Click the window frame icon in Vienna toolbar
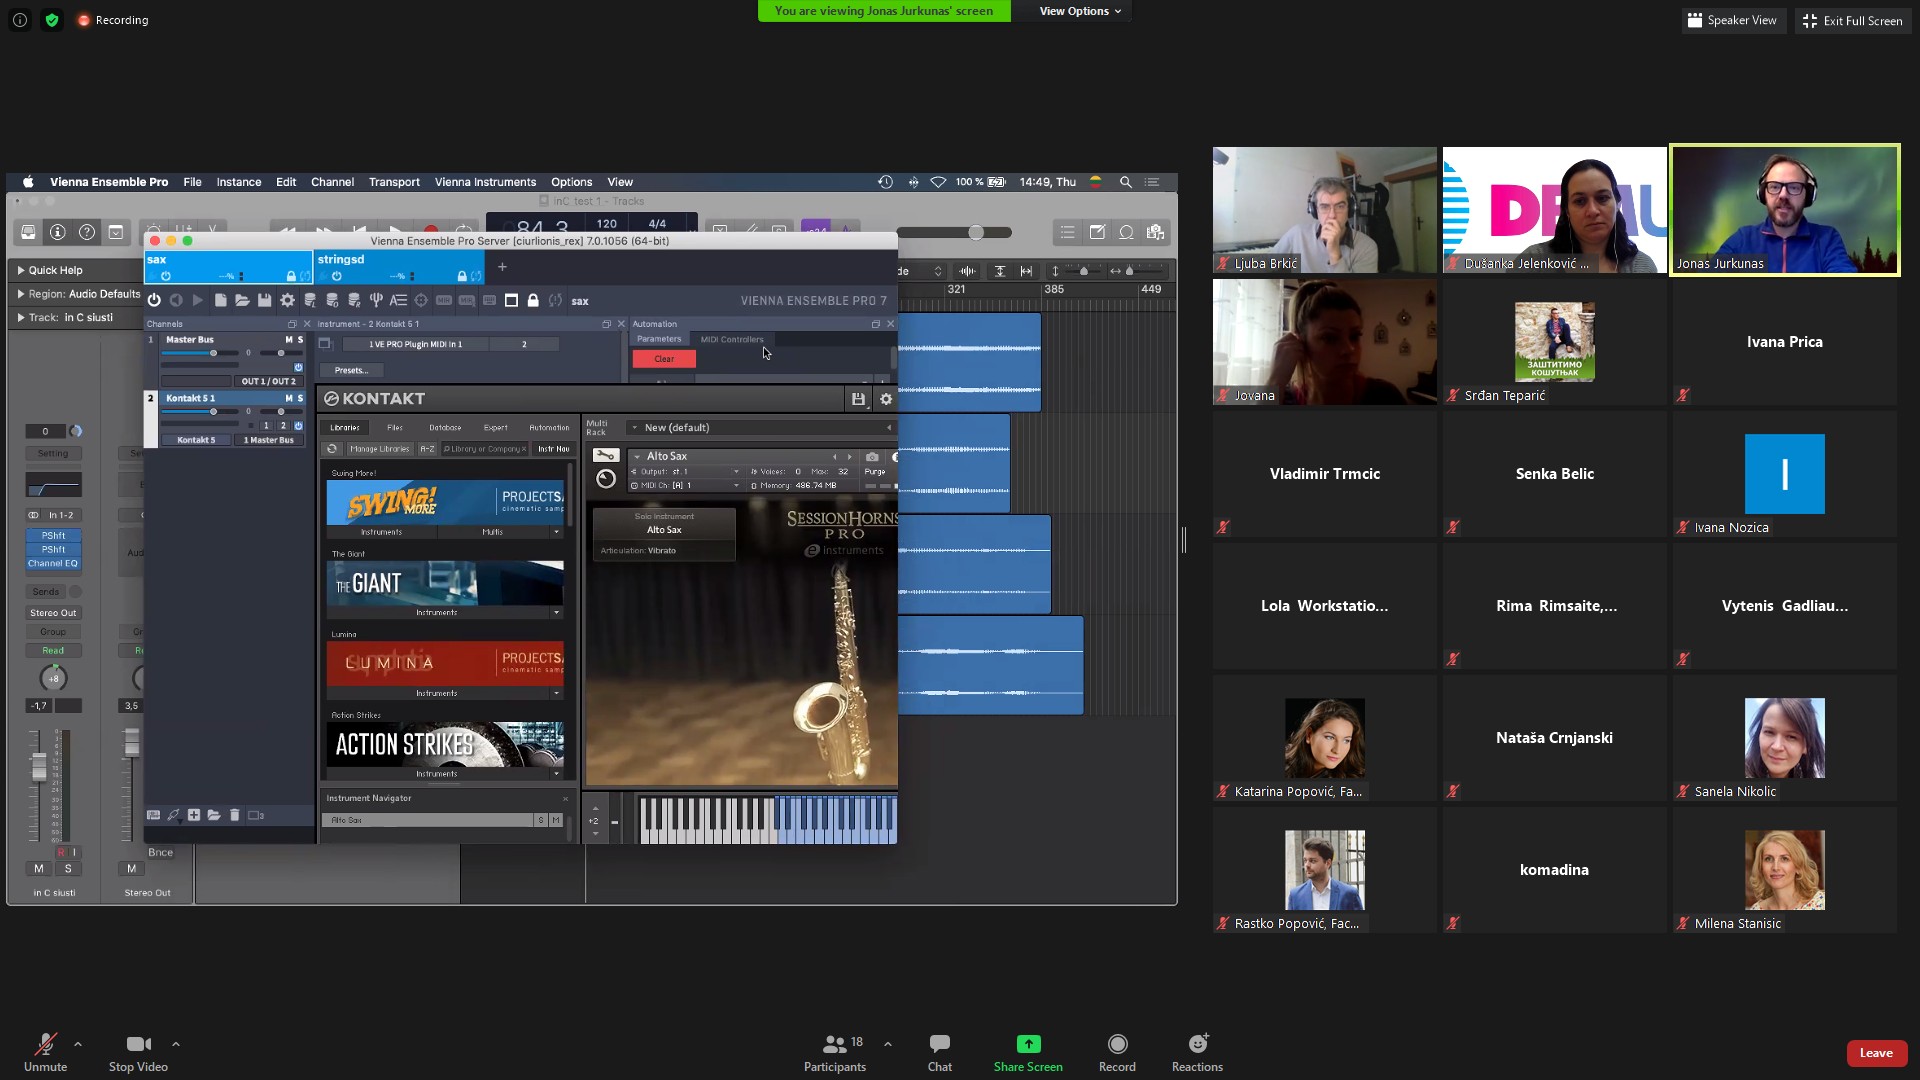Image resolution: width=1920 pixels, height=1080 pixels. [511, 300]
